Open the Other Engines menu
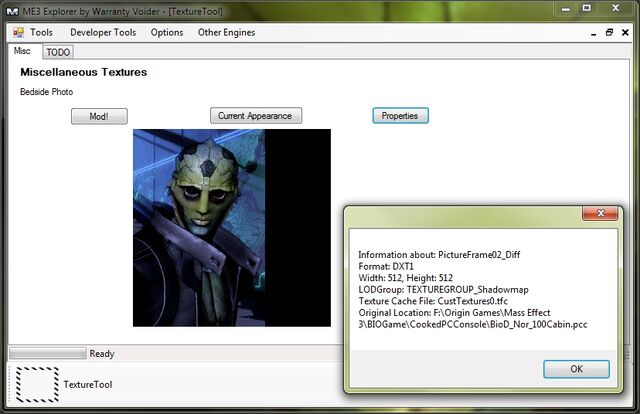The image size is (640, 414). tap(227, 32)
